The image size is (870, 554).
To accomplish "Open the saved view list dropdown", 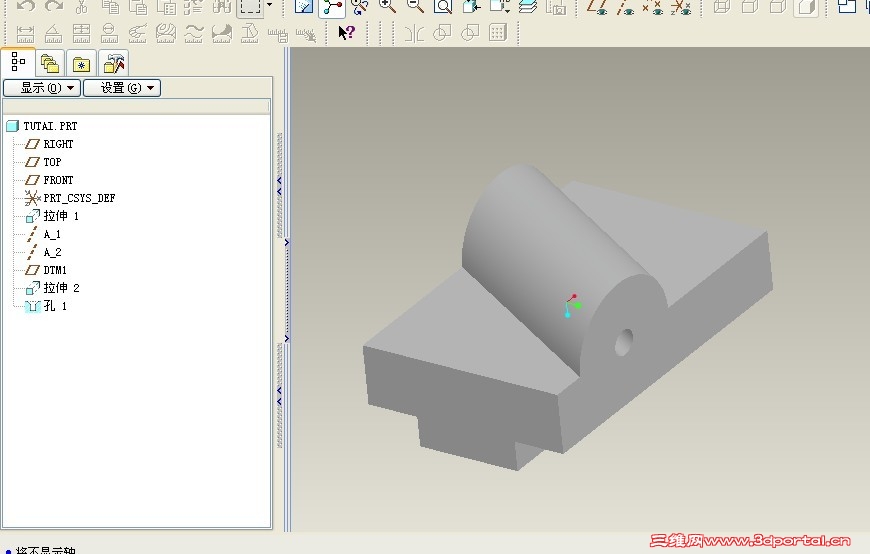I will tap(499, 7).
